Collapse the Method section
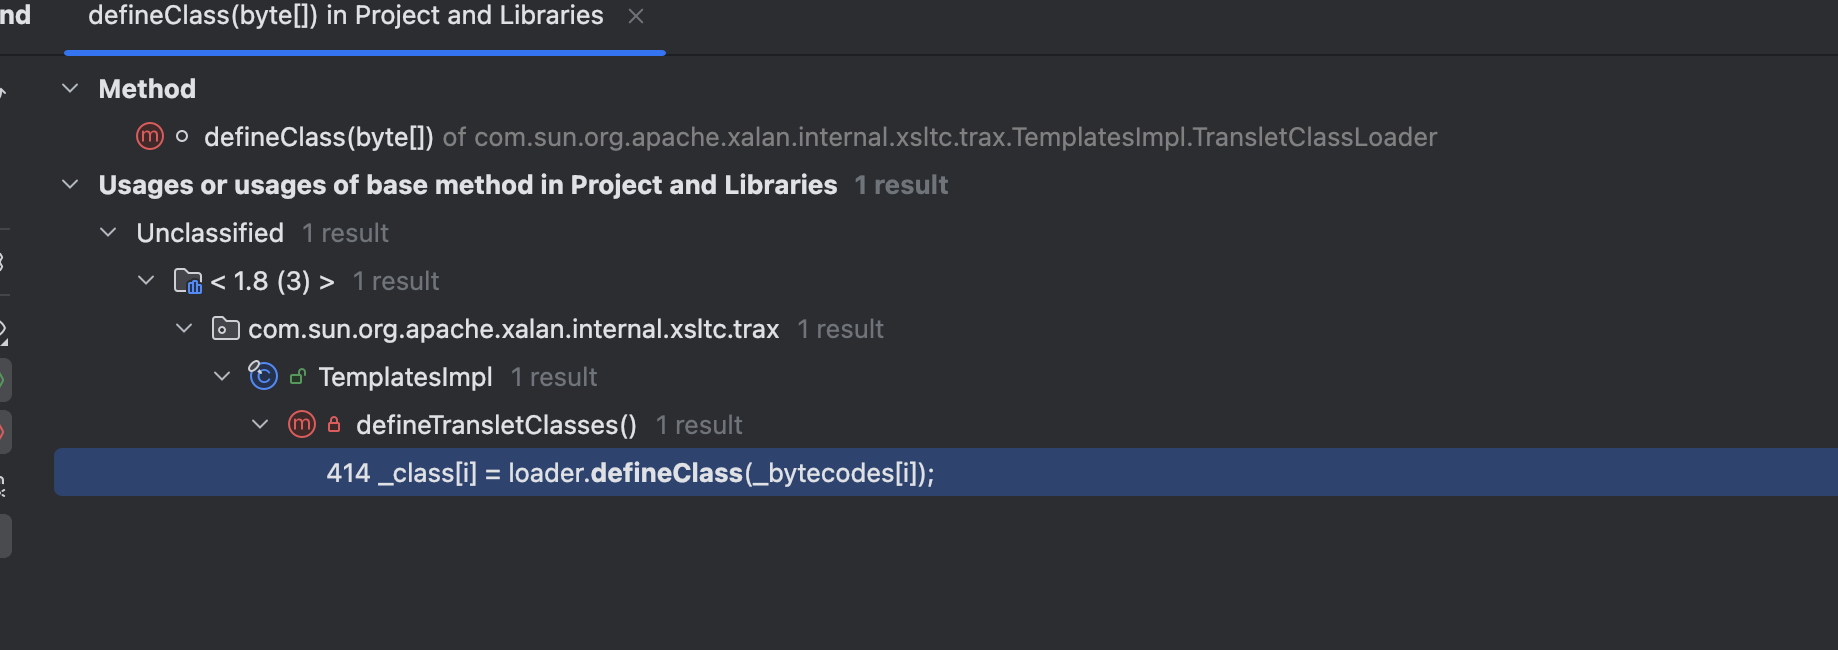Image resolution: width=1838 pixels, height=650 pixels. click(70, 88)
